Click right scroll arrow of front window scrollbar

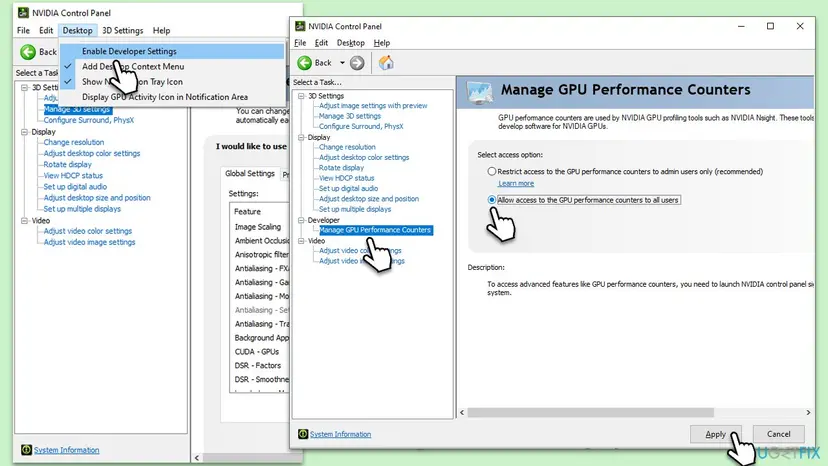click(808, 412)
